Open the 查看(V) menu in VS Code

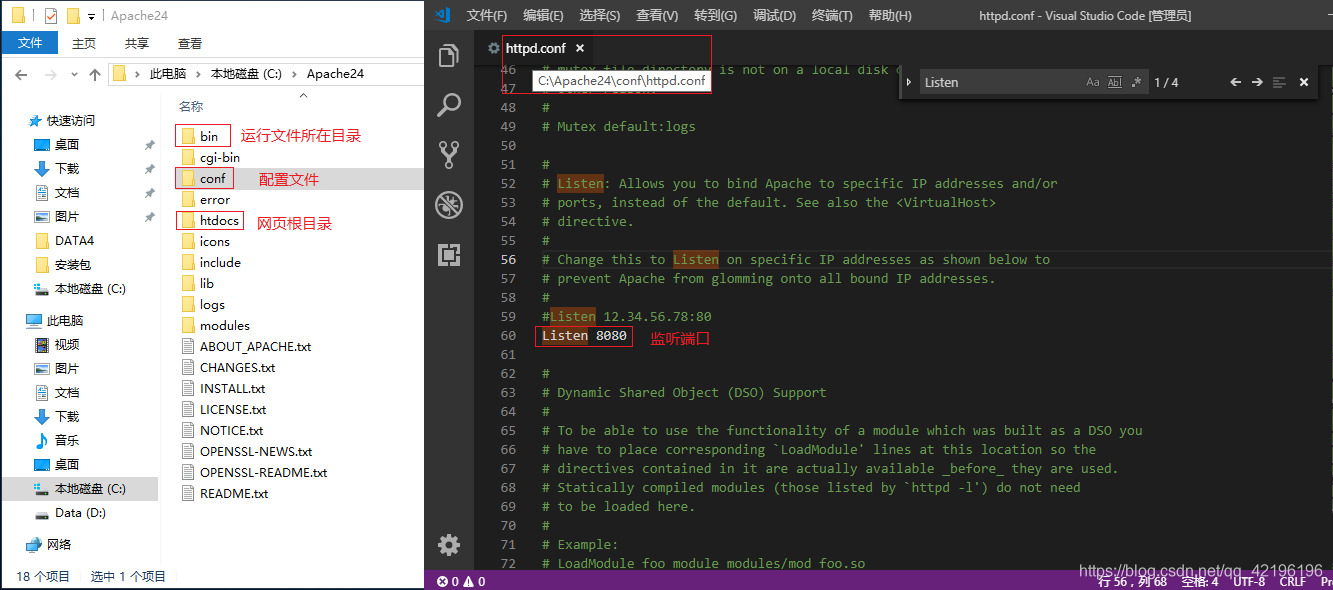coord(657,16)
